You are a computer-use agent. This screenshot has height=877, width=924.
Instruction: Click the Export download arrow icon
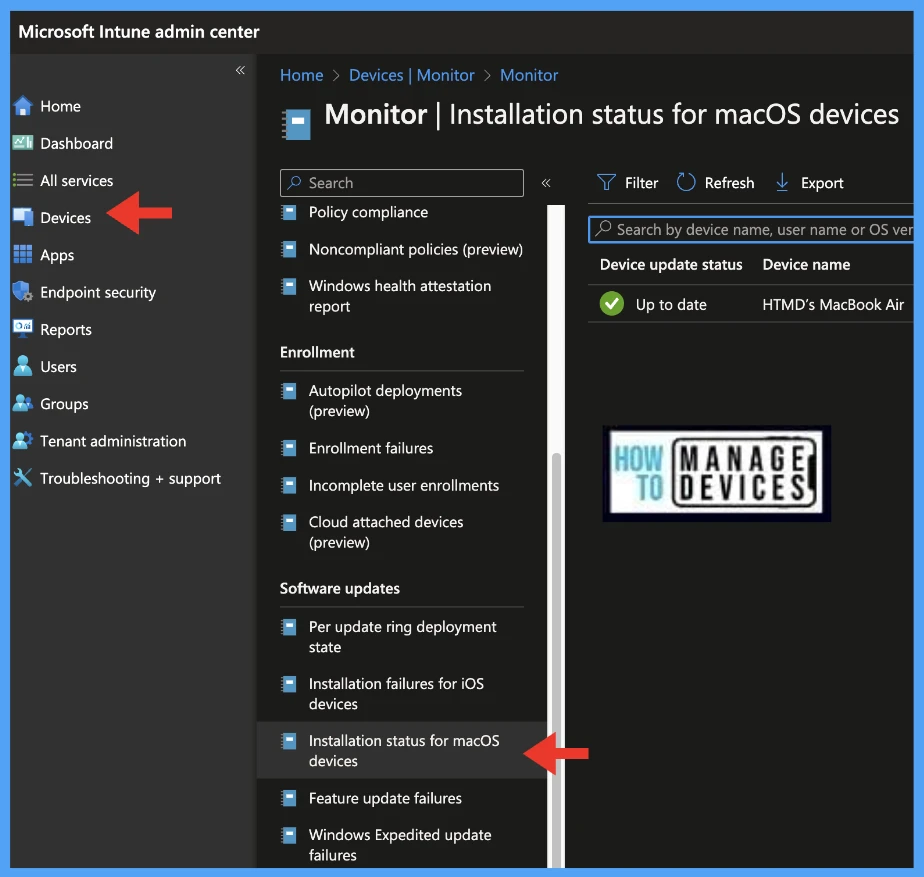point(782,183)
